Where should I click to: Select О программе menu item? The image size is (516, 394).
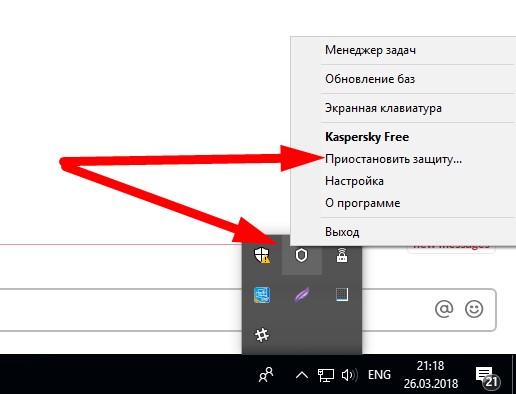coord(363,203)
